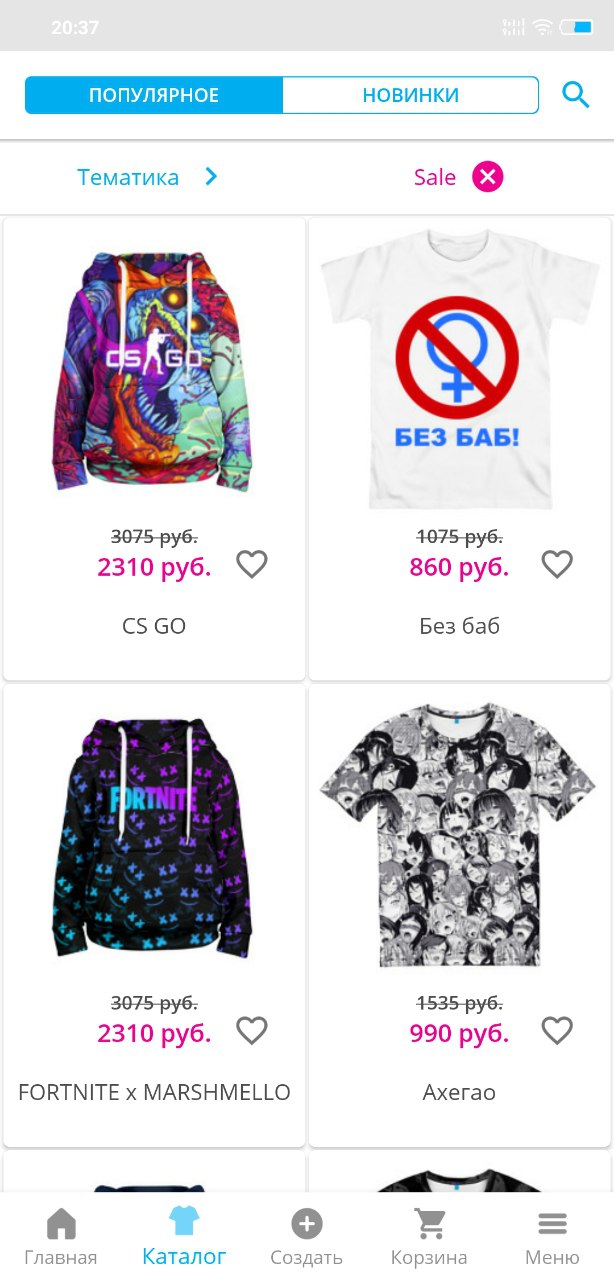This screenshot has height=1280, width=614.
Task: Favorite the CS GO hoodie heart icon
Action: [x=252, y=564]
